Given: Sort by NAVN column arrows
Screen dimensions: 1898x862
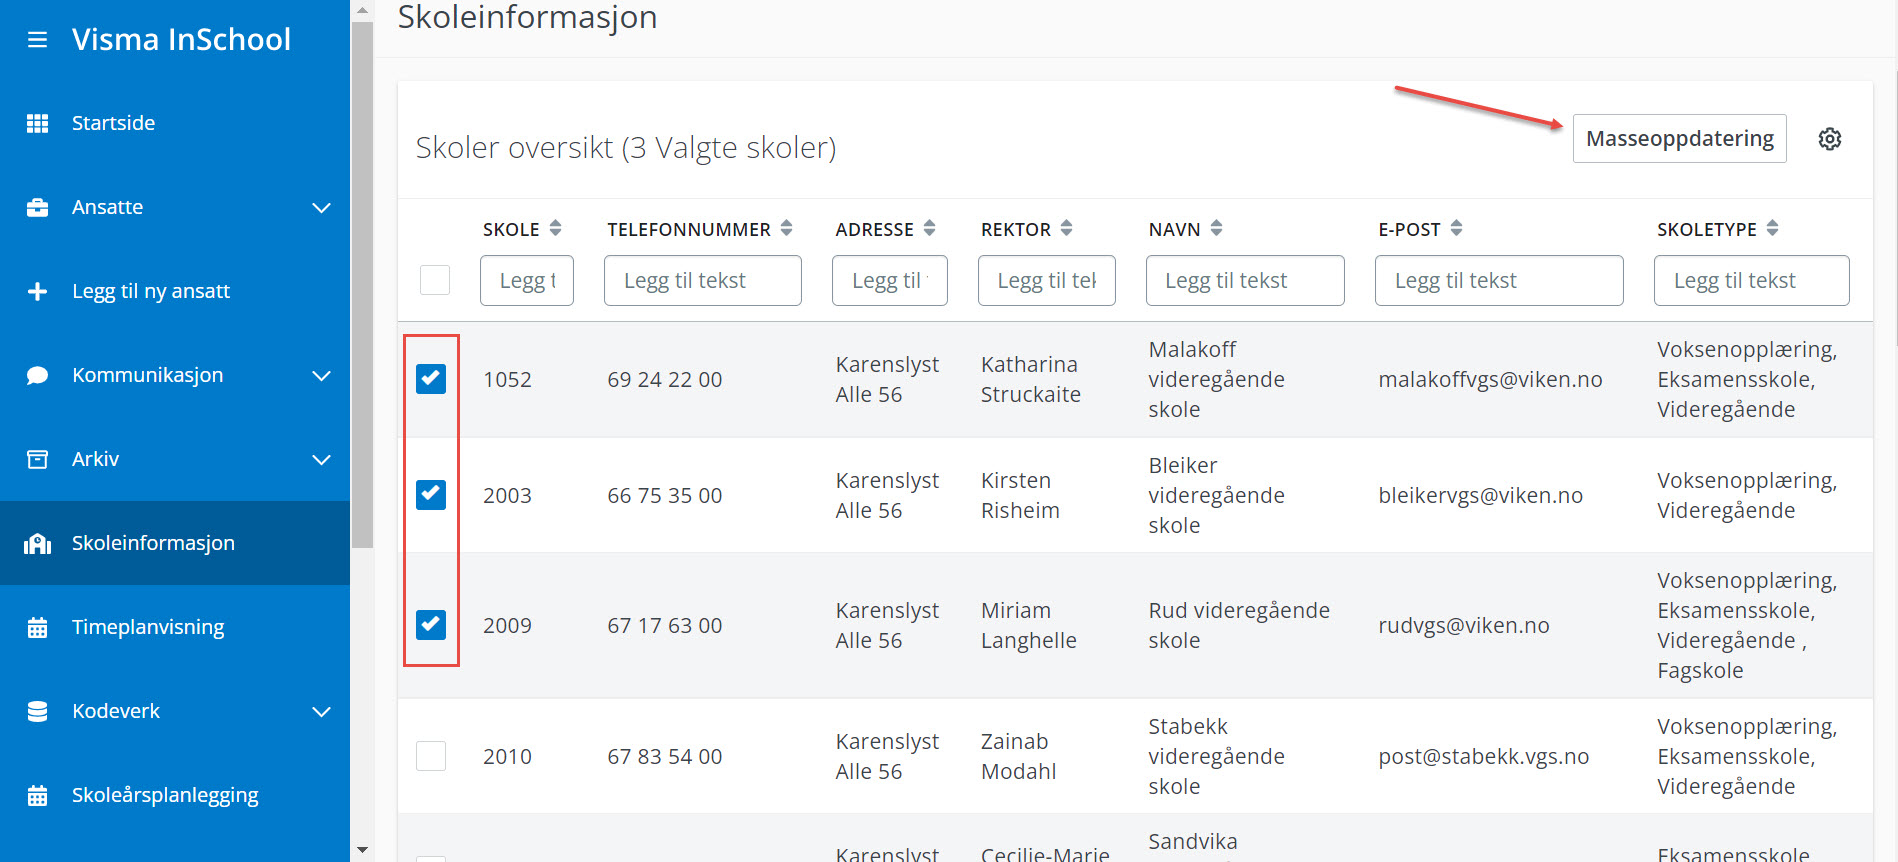Looking at the screenshot, I should (x=1216, y=228).
